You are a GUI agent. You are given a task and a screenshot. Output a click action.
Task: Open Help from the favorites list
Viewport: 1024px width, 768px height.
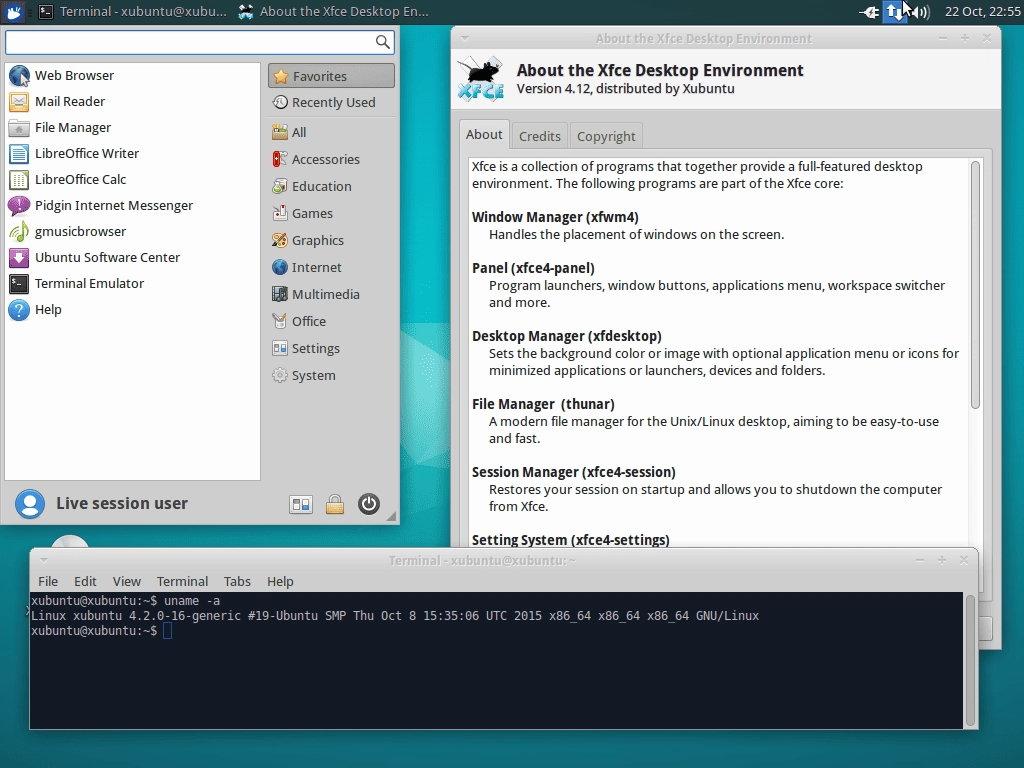point(133,310)
